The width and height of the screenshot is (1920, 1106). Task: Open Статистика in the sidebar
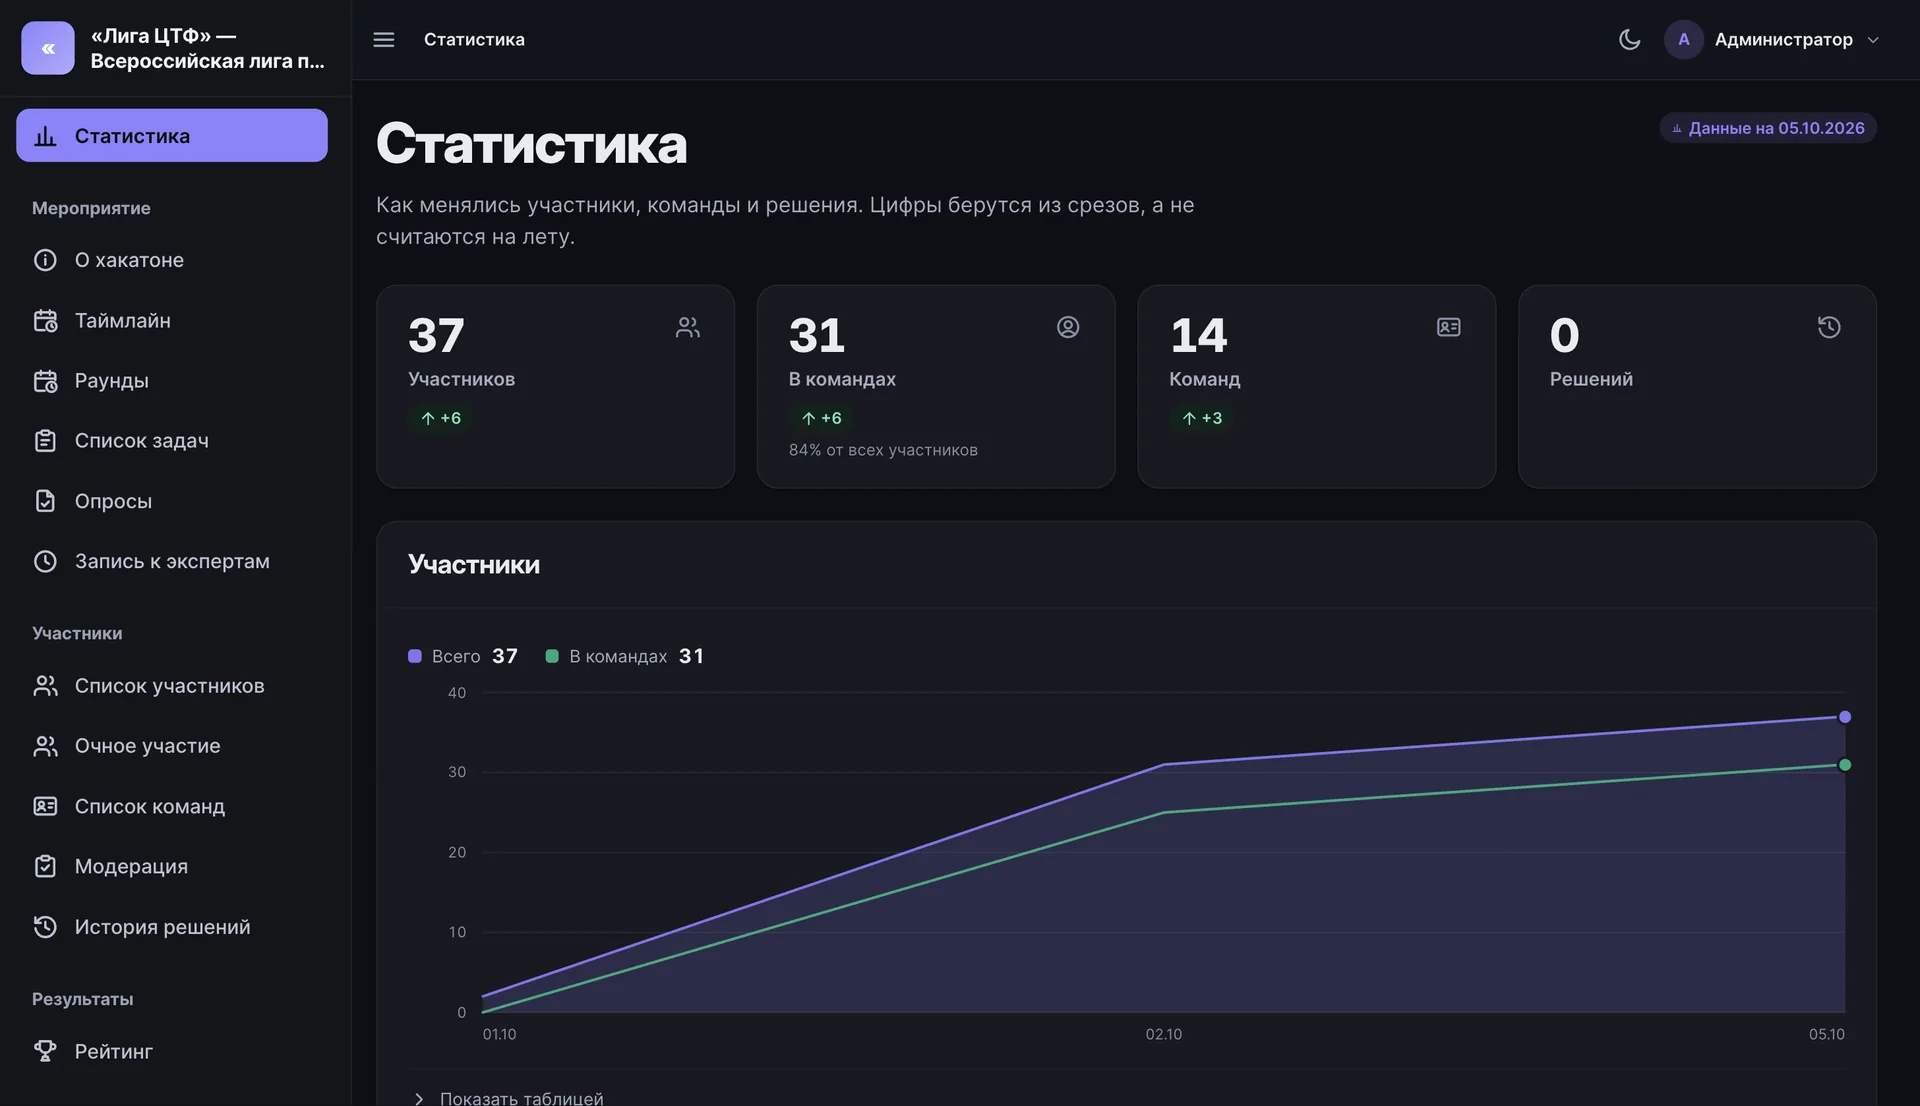click(x=172, y=135)
